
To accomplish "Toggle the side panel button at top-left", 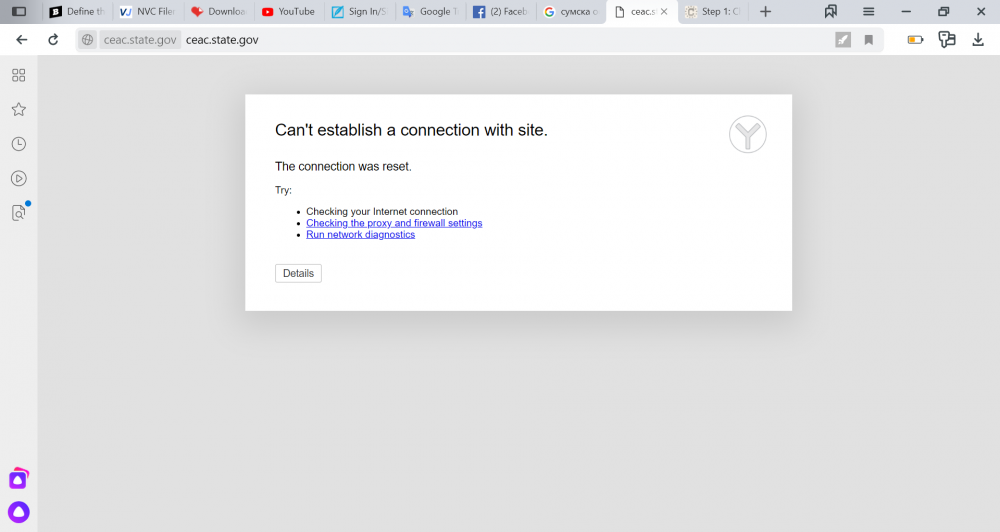I will coord(18,12).
